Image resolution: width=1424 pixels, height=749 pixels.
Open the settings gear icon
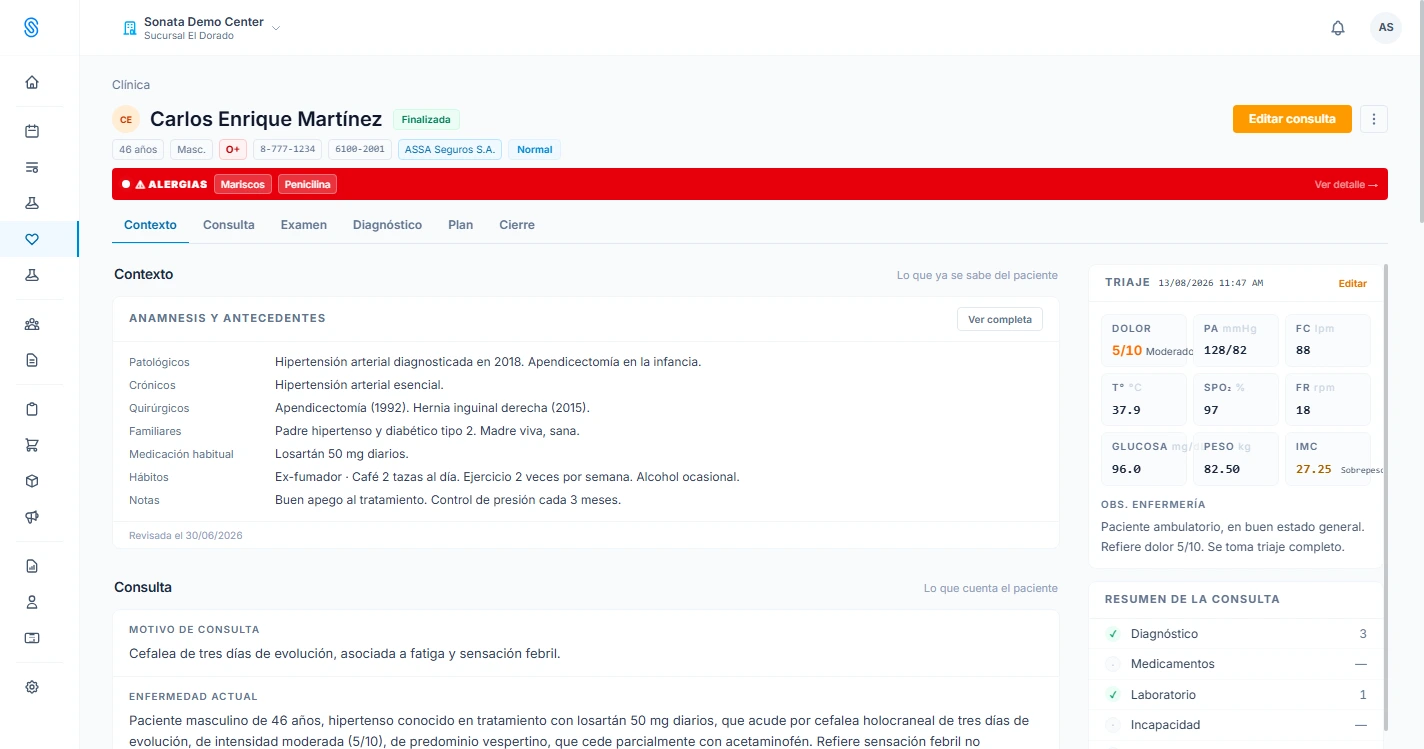click(x=32, y=687)
